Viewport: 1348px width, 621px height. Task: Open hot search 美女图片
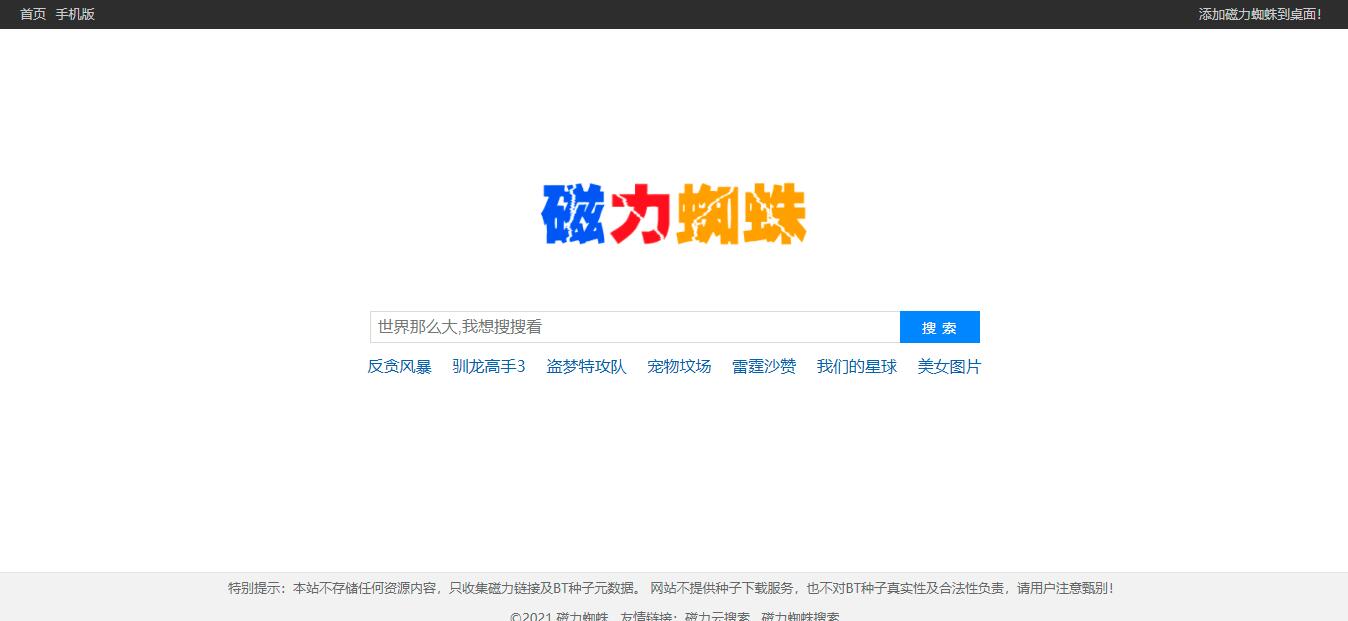950,367
